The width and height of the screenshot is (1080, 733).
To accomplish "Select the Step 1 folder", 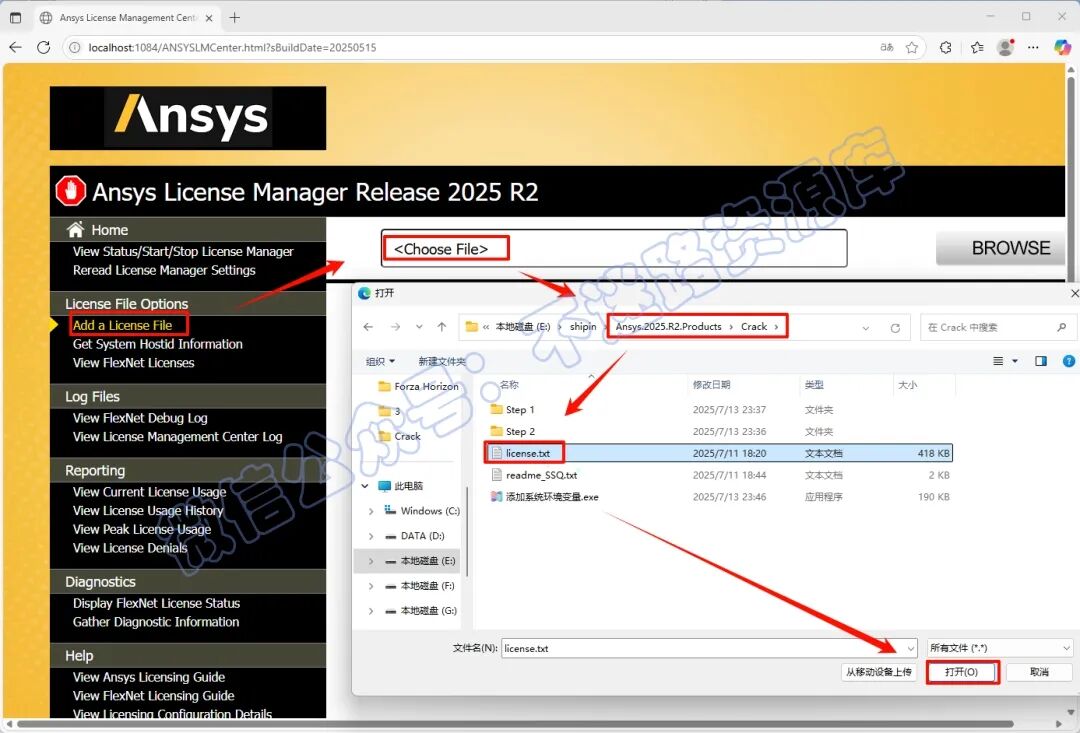I will tap(512, 410).
